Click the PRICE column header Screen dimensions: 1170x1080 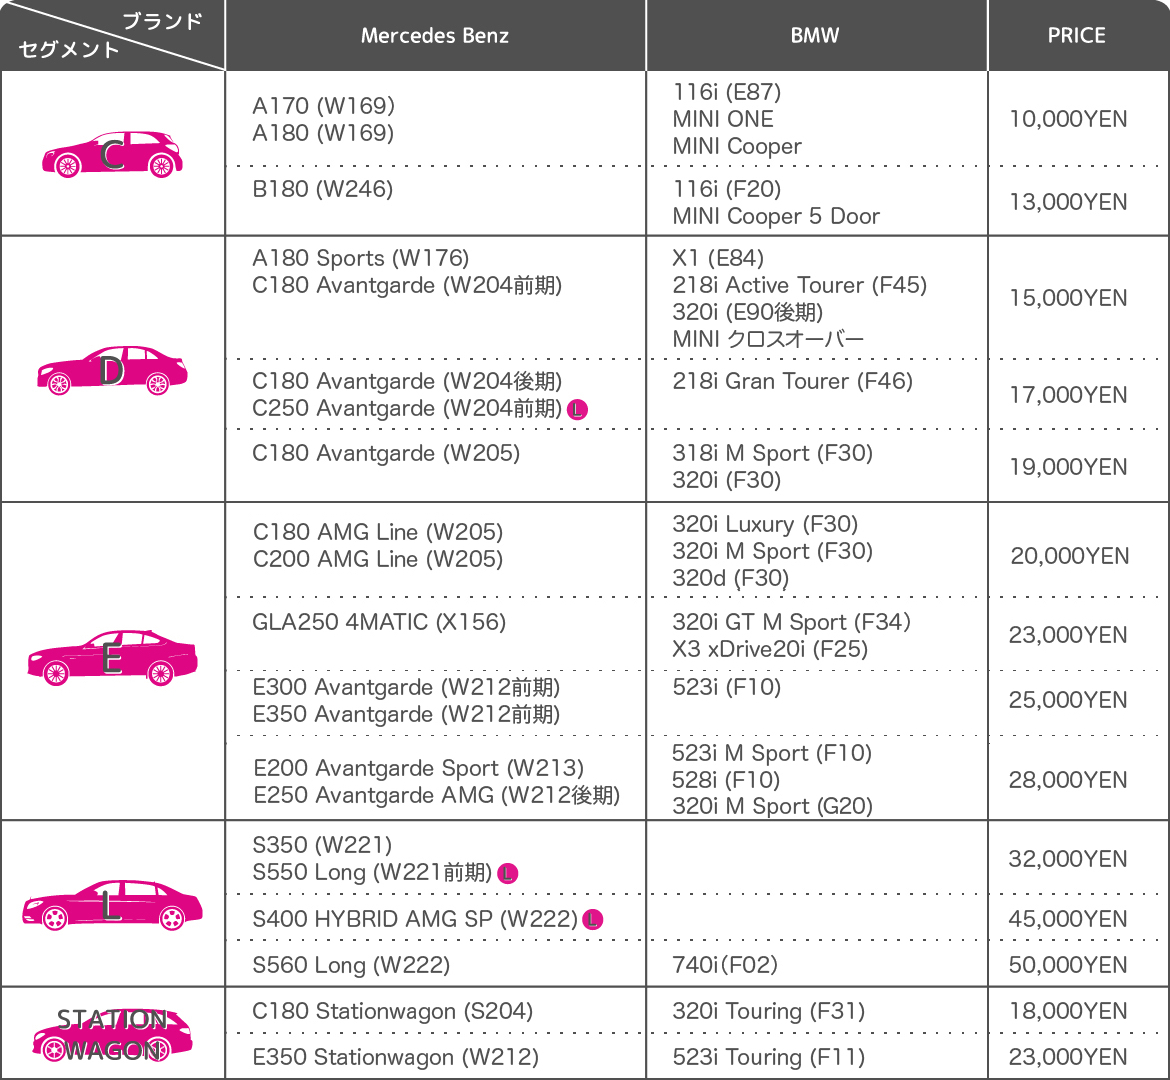point(1076,35)
